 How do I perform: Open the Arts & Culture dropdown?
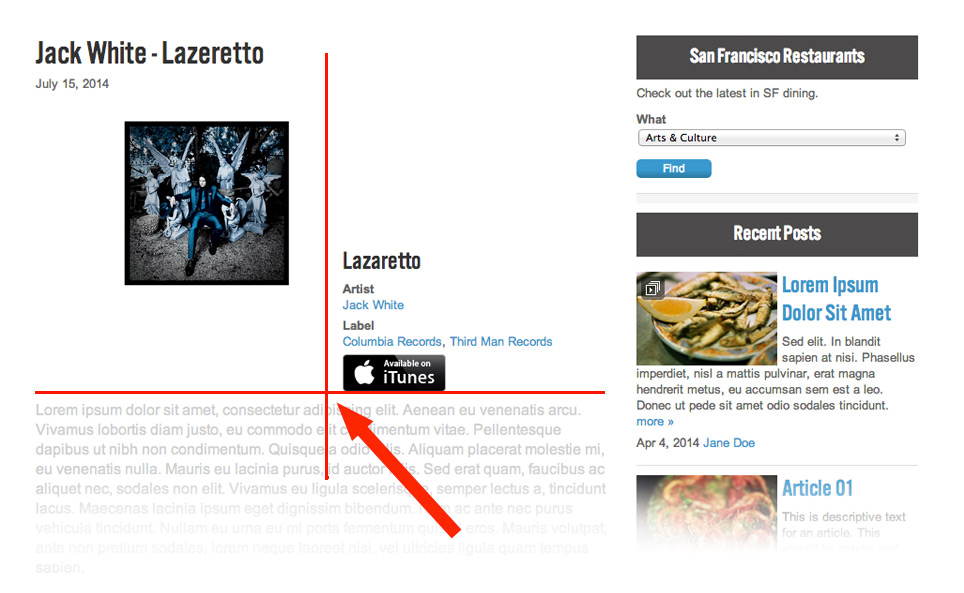(x=772, y=138)
